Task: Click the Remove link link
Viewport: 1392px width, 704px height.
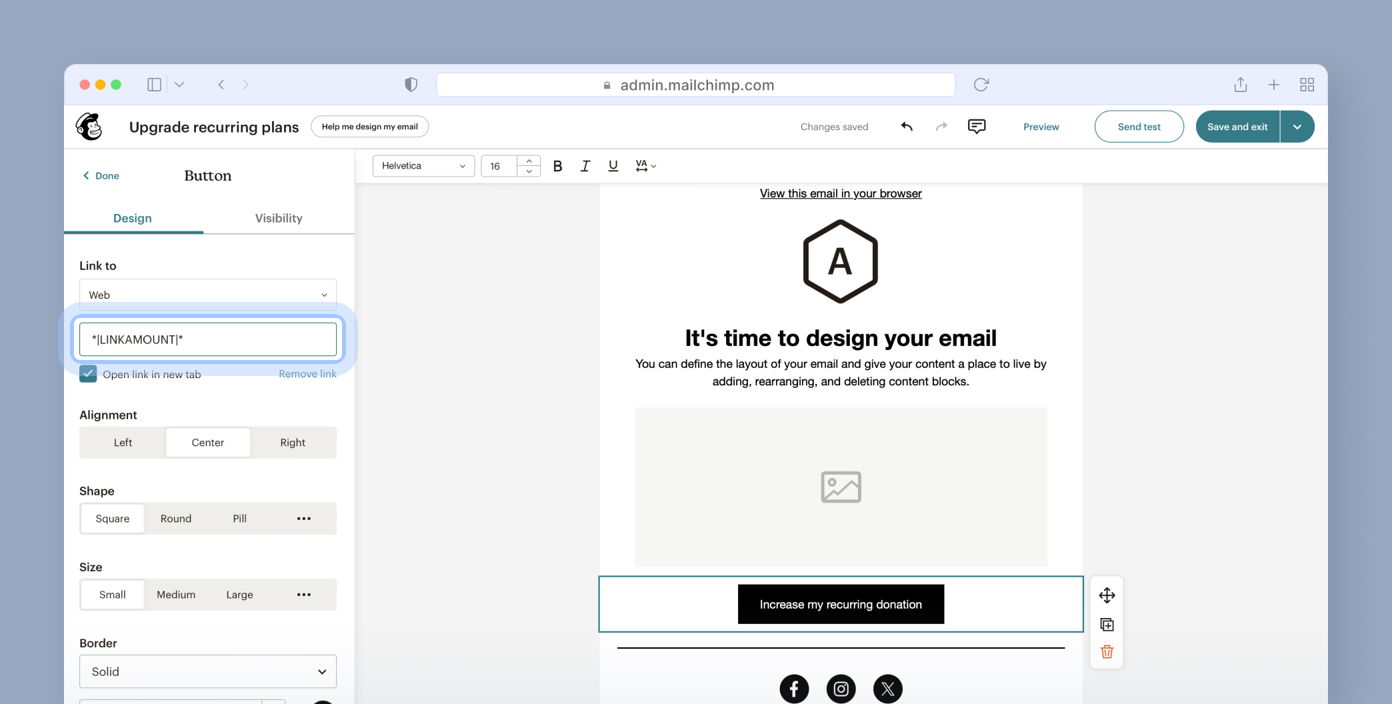Action: [x=307, y=374]
